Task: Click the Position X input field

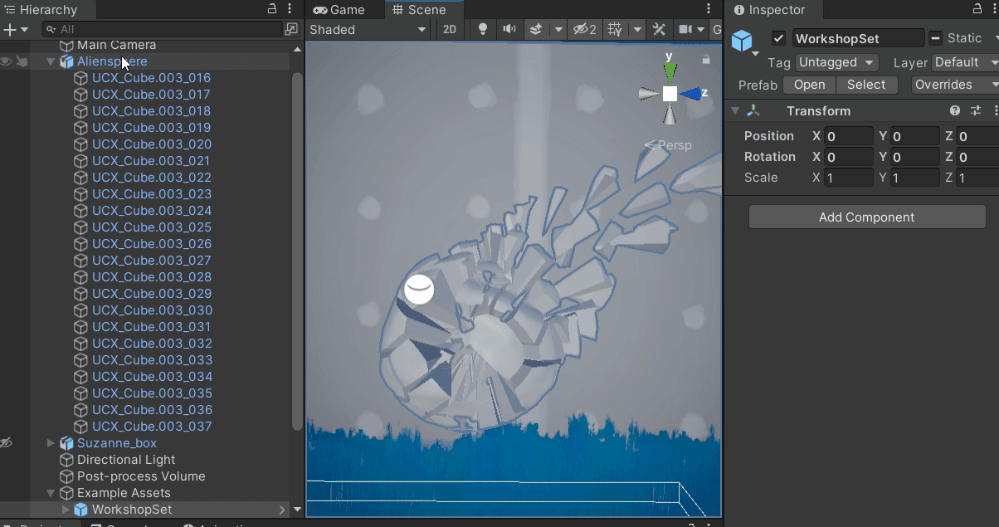Action: click(x=848, y=136)
